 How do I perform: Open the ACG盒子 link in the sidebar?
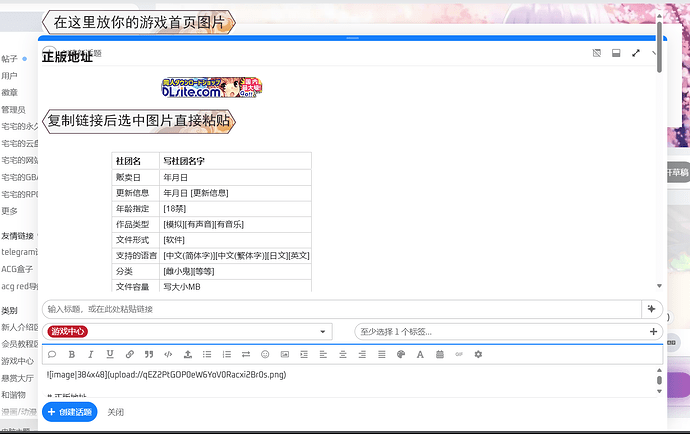(x=17, y=269)
